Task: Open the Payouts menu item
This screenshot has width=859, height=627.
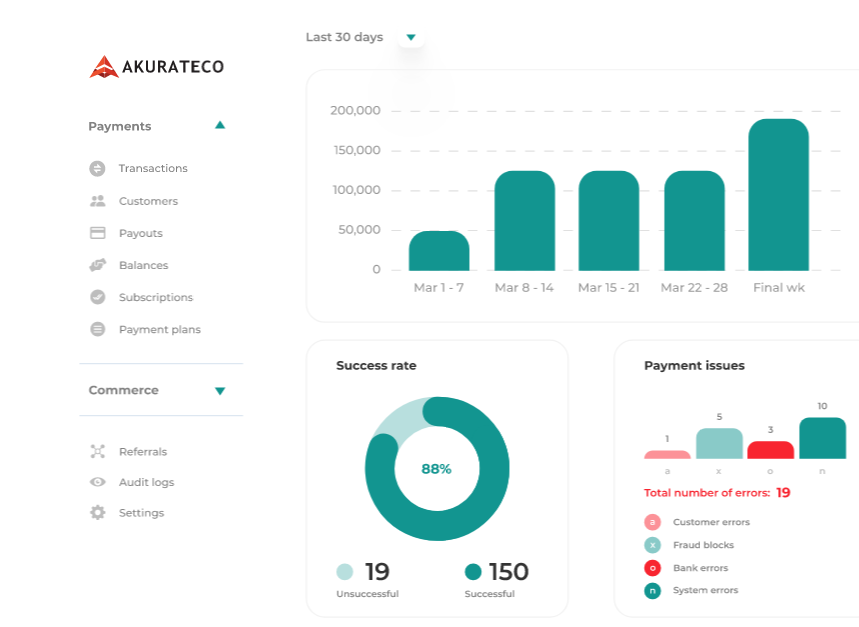Action: [141, 233]
